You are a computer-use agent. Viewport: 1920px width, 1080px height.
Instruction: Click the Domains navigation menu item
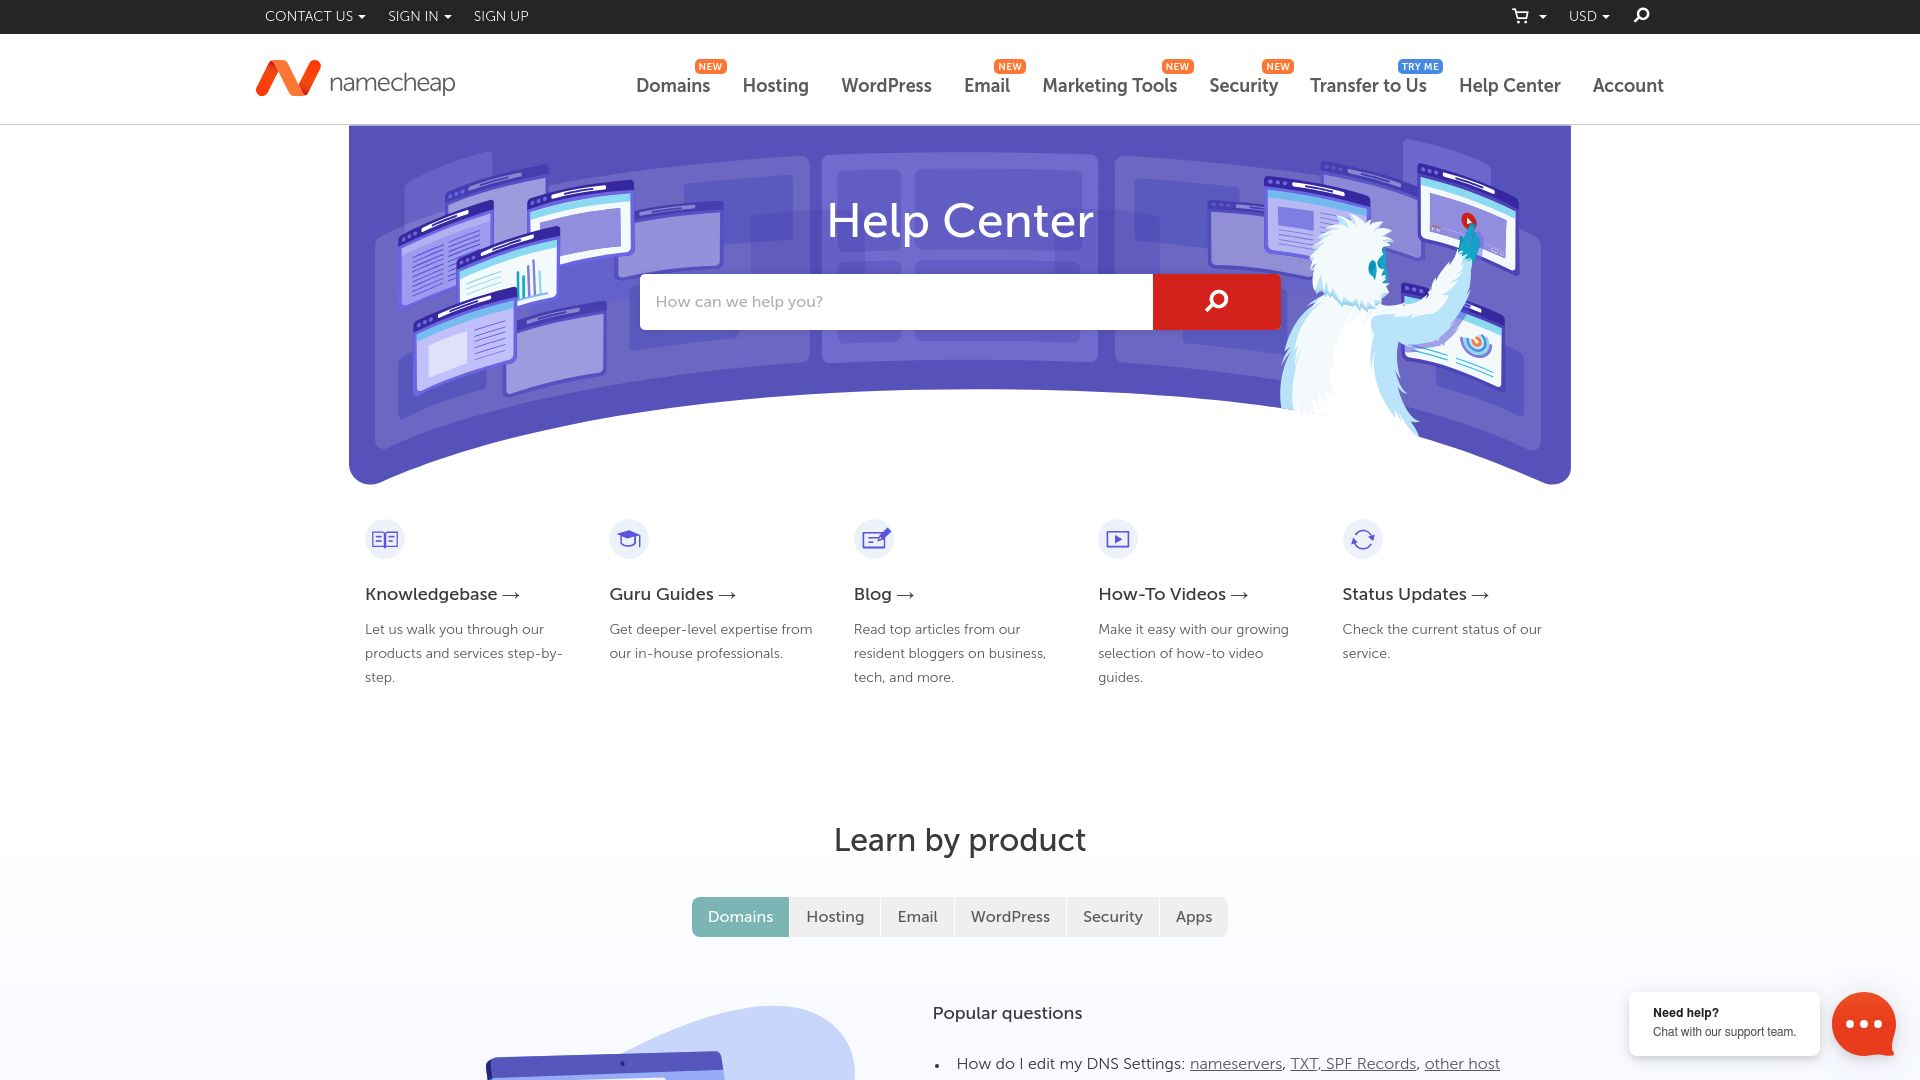(x=674, y=86)
